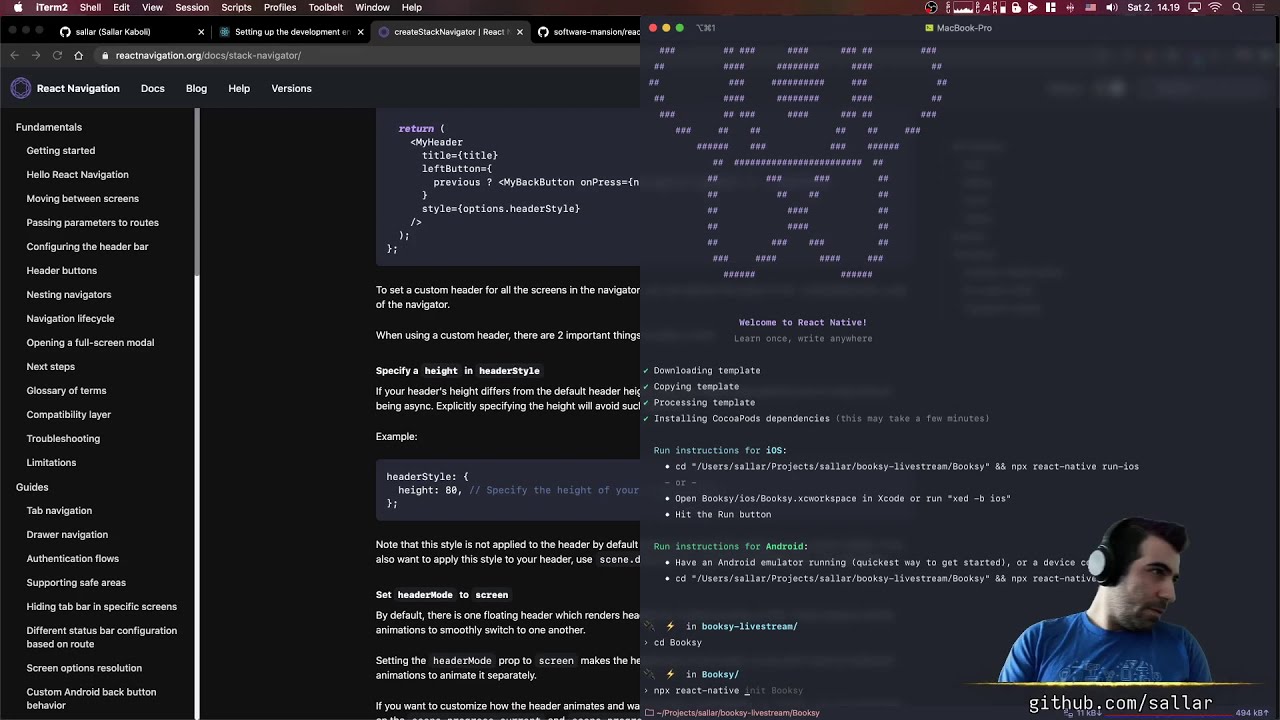Open Next steps sidebar page
The height and width of the screenshot is (720, 1280).
51,366
